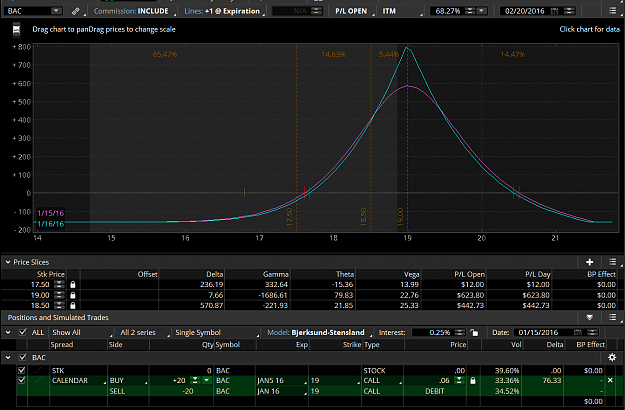Image resolution: width=625 pixels, height=410 pixels.
Task: Click the symbol link chain icon
Action: click(75, 11)
